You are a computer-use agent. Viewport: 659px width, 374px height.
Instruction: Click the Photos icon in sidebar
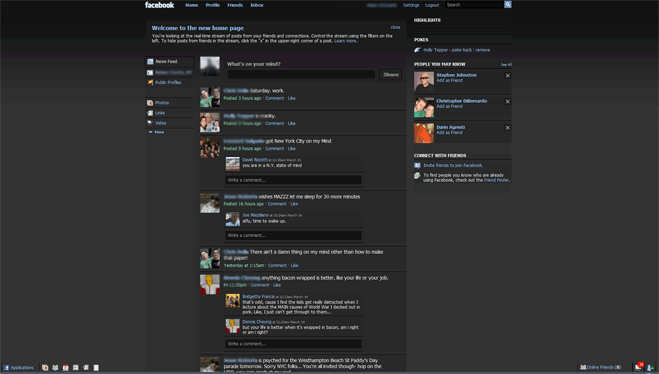coord(150,103)
